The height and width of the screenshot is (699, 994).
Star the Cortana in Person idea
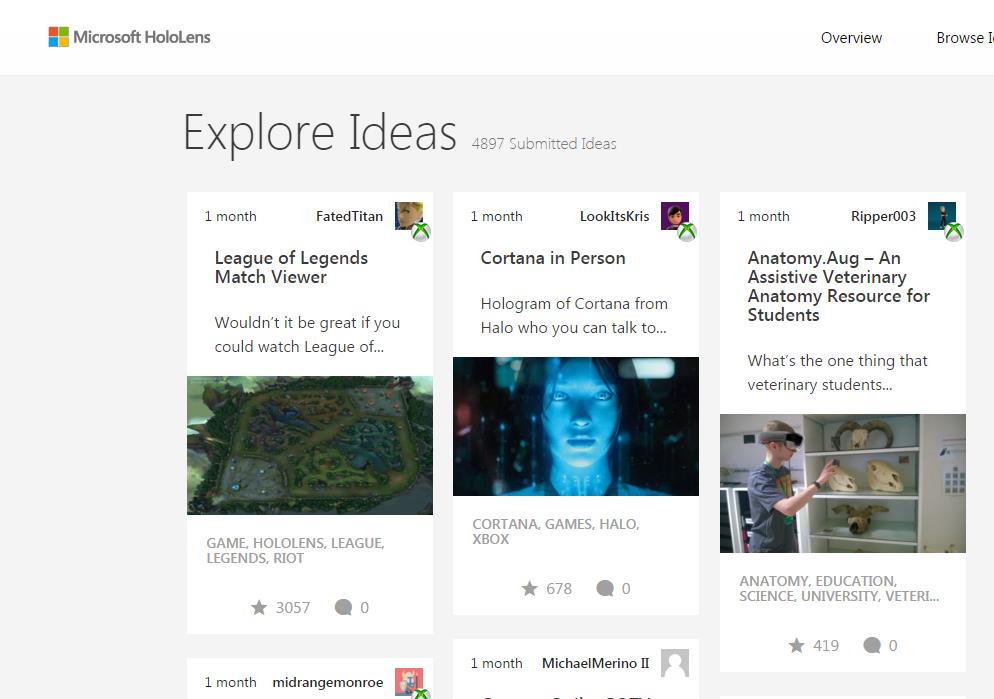(529, 589)
